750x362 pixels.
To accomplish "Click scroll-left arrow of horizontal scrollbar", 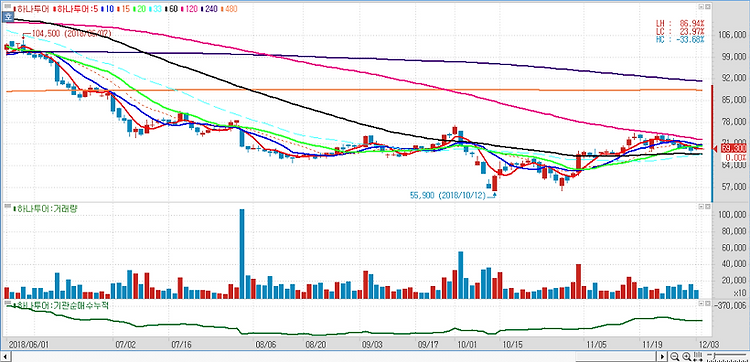I will (6, 356).
